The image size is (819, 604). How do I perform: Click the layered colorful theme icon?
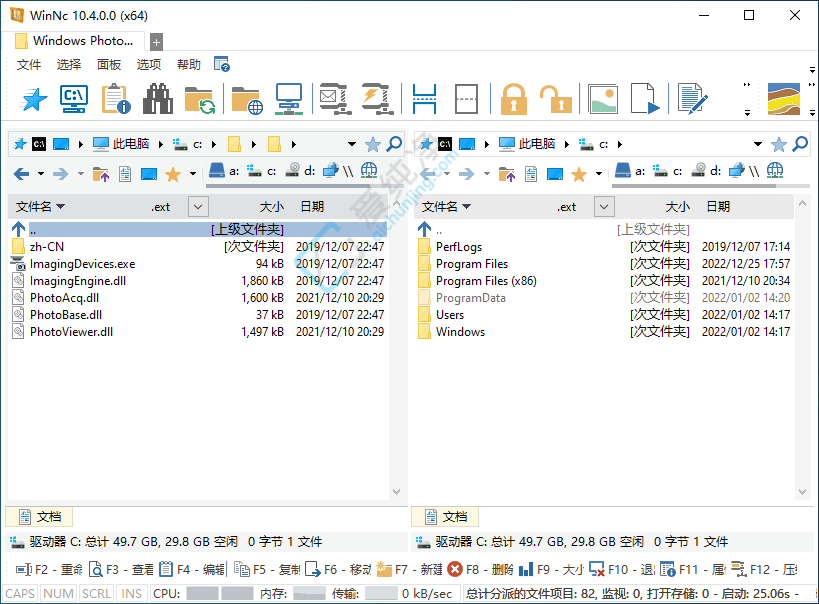coord(783,99)
